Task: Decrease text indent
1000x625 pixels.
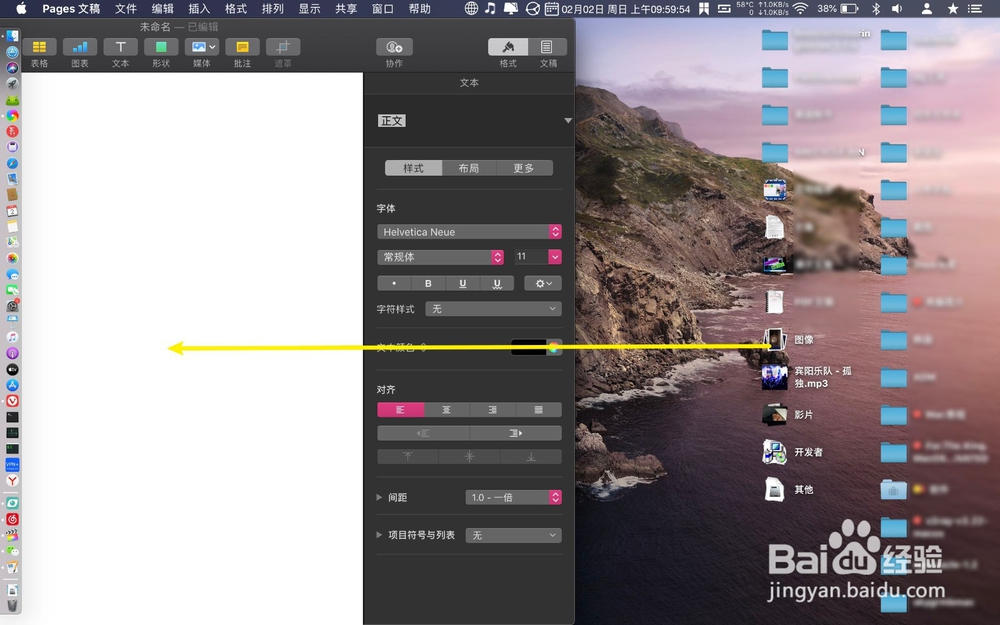Action: click(423, 433)
